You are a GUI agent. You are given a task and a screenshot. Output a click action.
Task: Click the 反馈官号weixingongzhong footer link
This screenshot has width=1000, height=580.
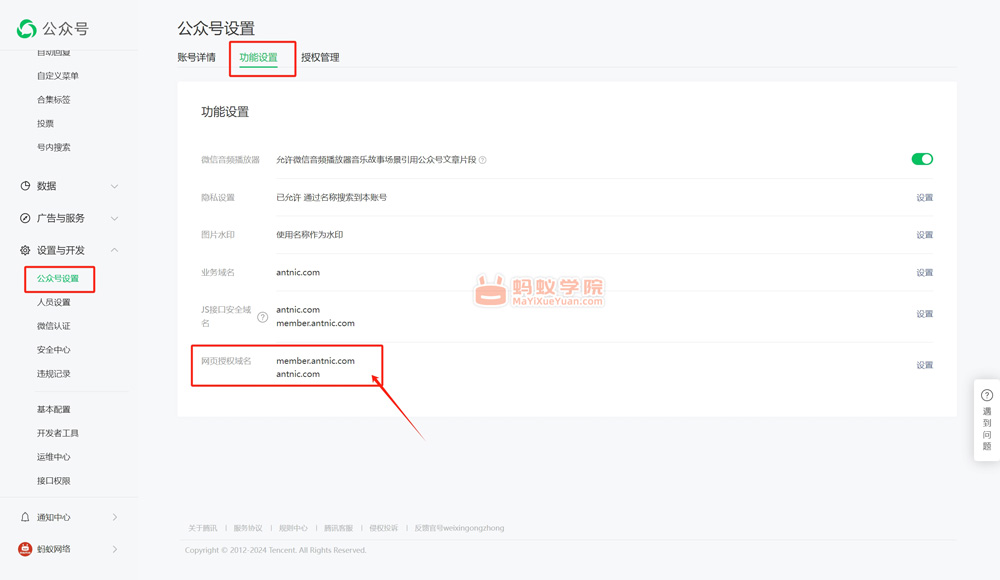(x=459, y=528)
